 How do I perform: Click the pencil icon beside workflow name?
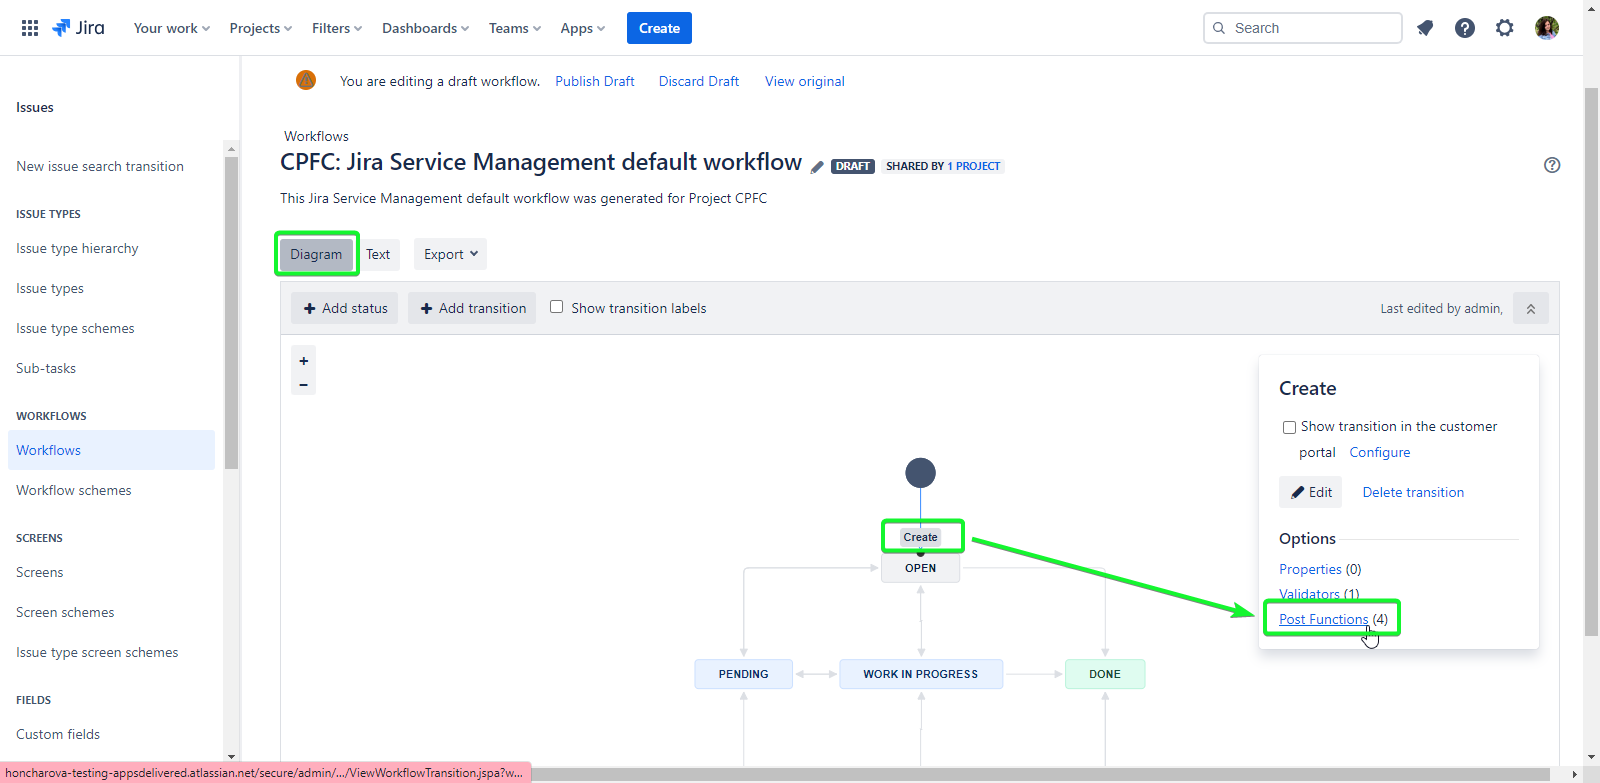tap(817, 167)
